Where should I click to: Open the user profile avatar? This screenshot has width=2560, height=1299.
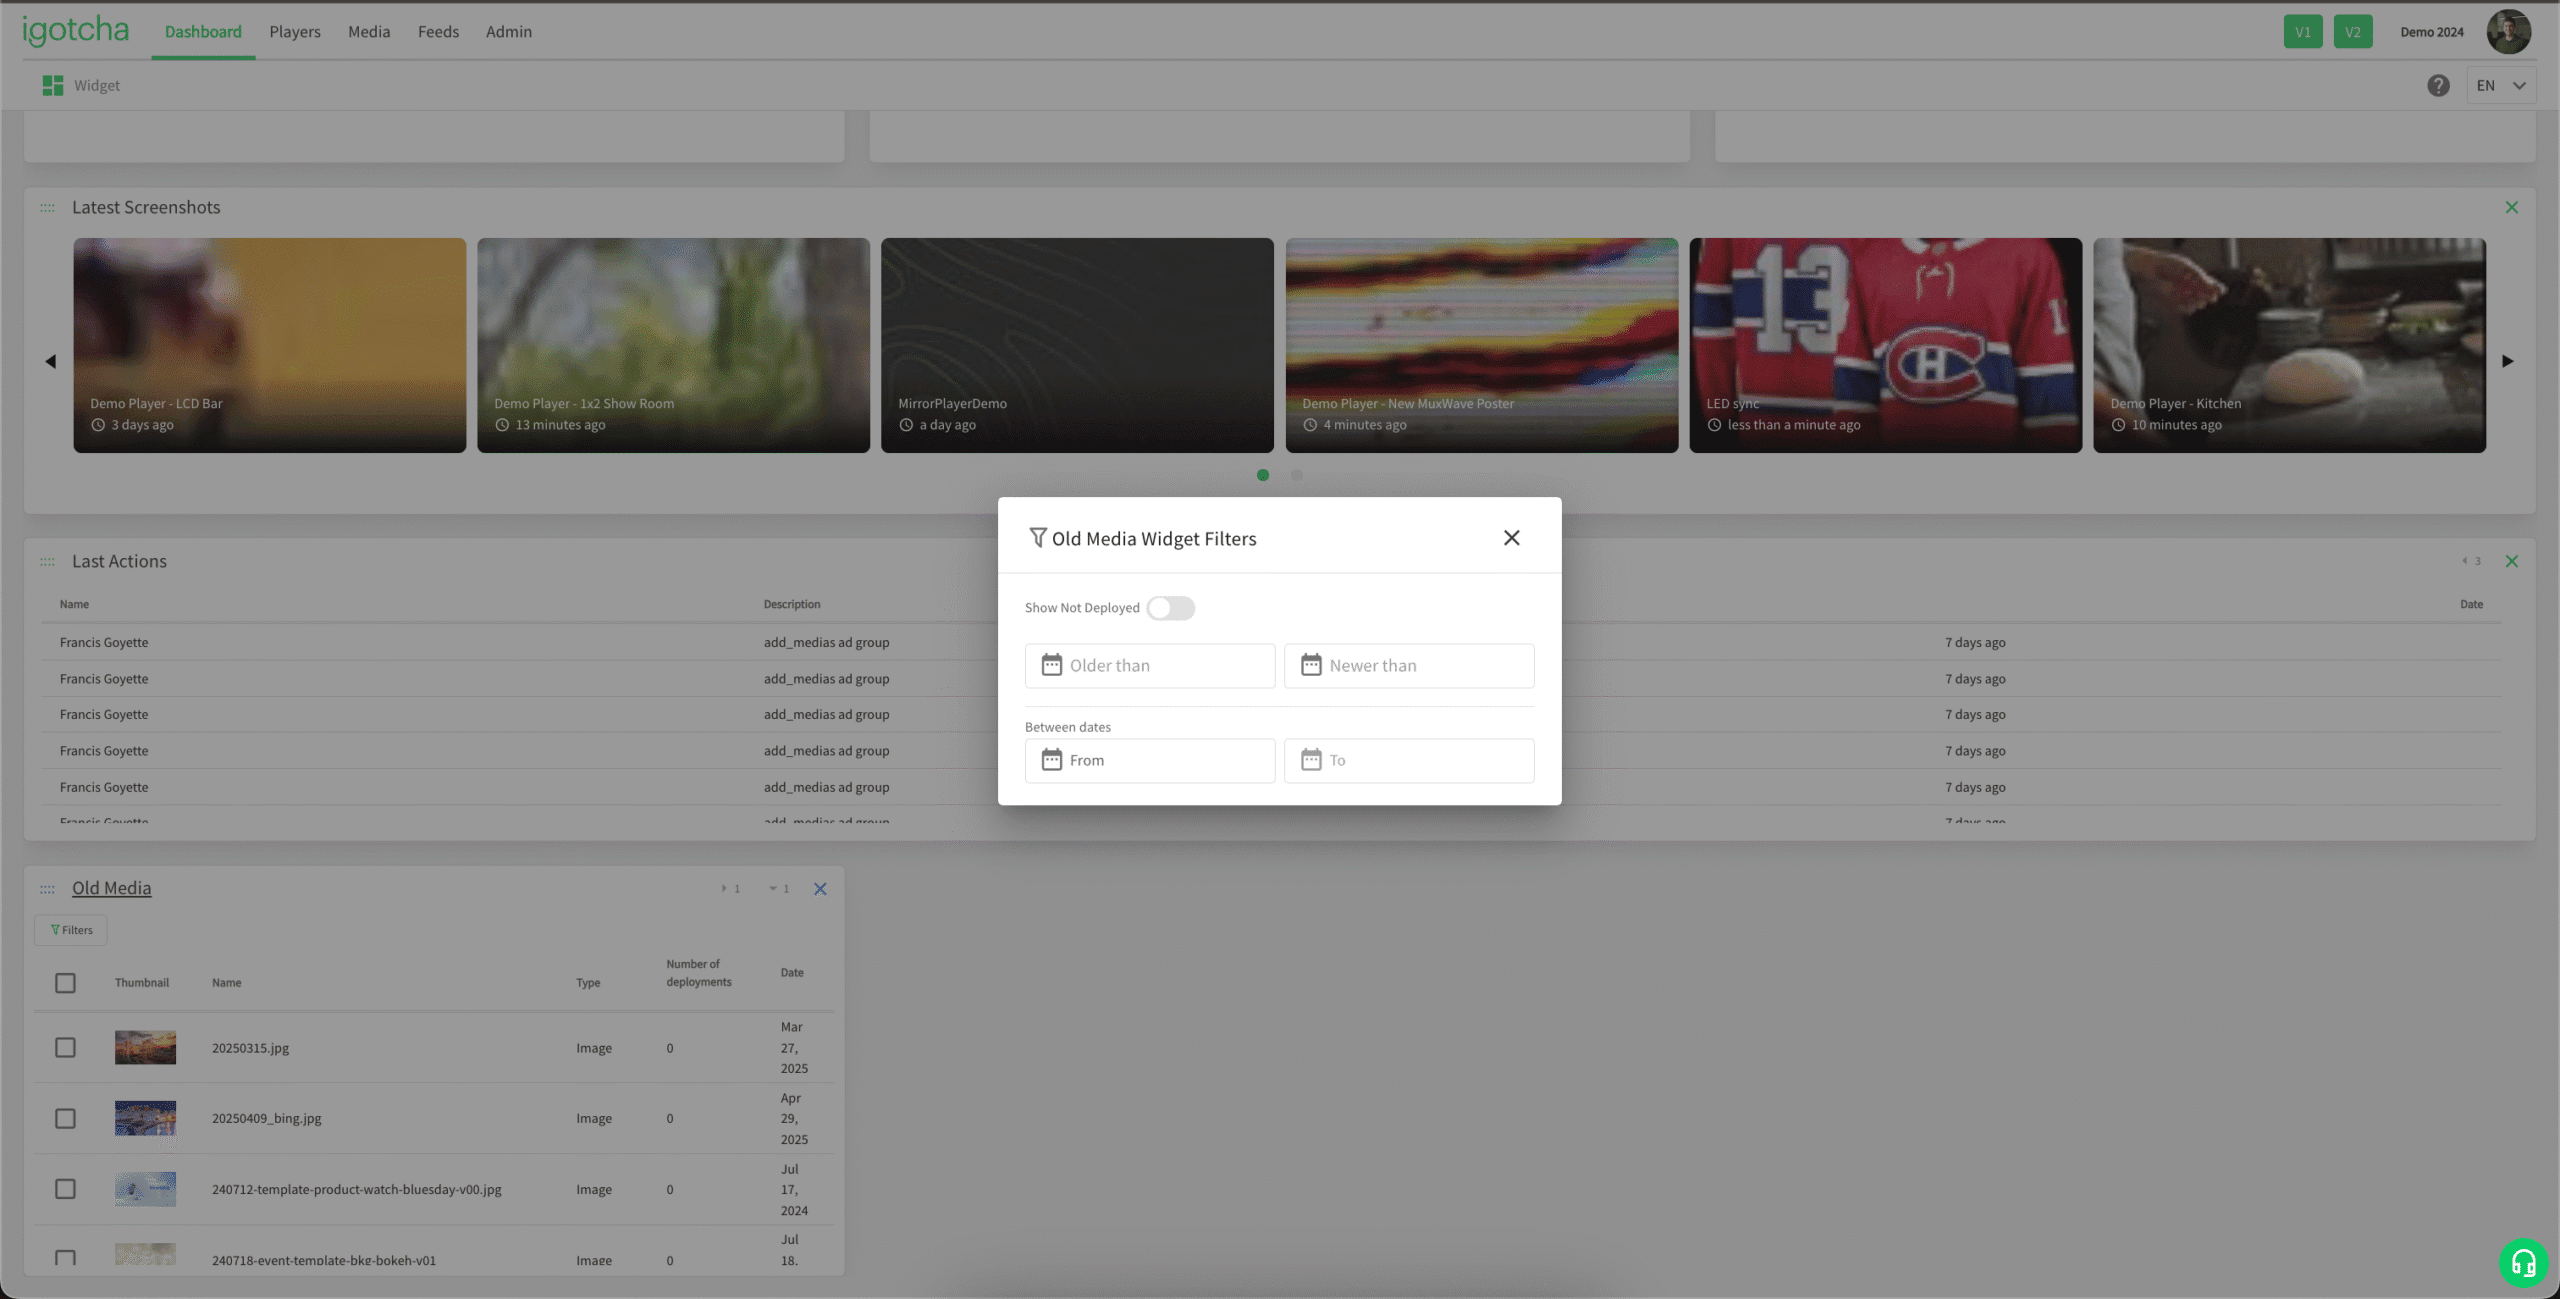[2509, 32]
